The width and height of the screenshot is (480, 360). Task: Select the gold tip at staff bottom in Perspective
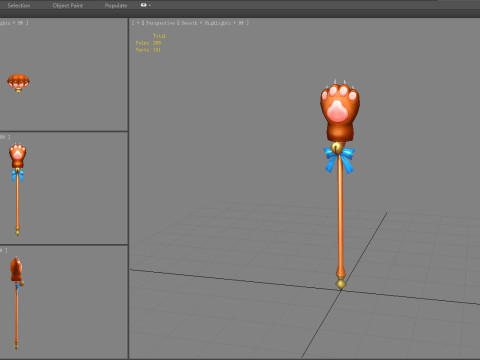point(341,284)
